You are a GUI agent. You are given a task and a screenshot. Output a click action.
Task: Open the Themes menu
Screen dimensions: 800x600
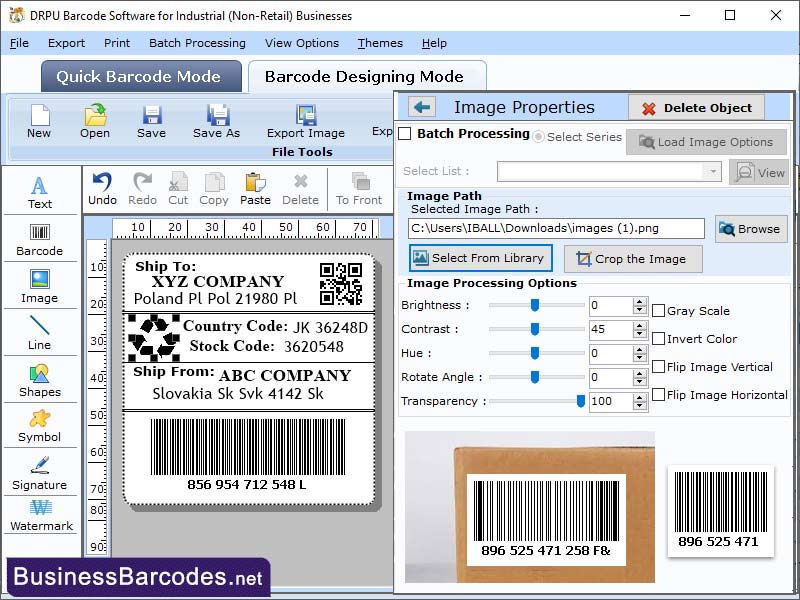click(x=379, y=43)
